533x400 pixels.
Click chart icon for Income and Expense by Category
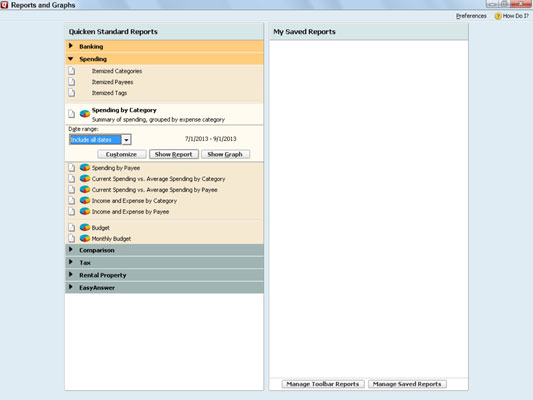[x=85, y=201]
